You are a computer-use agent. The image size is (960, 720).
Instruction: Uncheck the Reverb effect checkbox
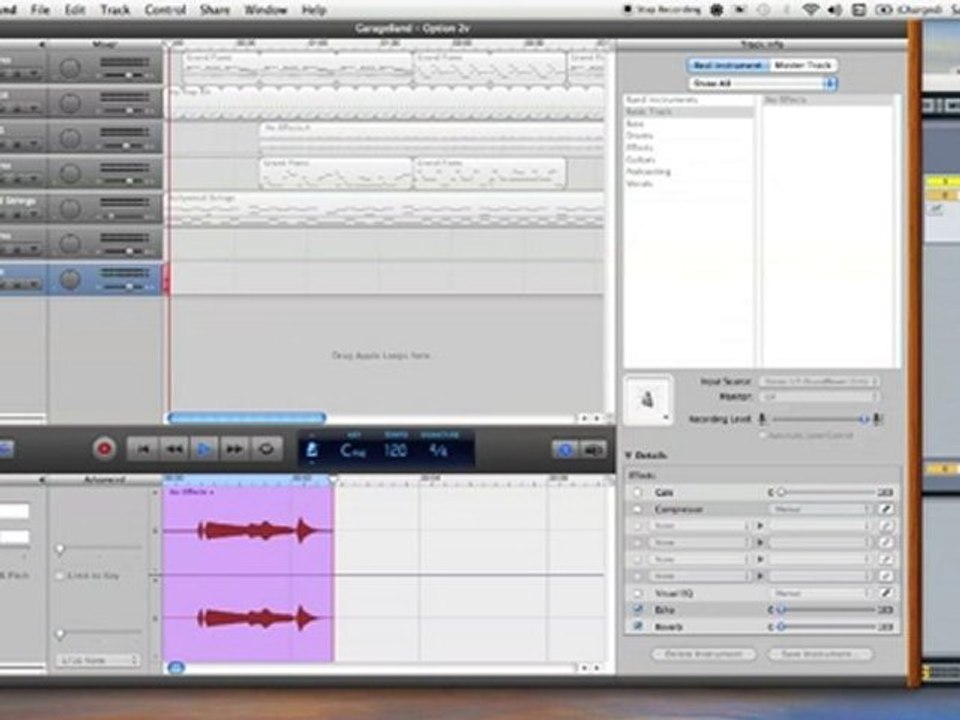(x=637, y=626)
